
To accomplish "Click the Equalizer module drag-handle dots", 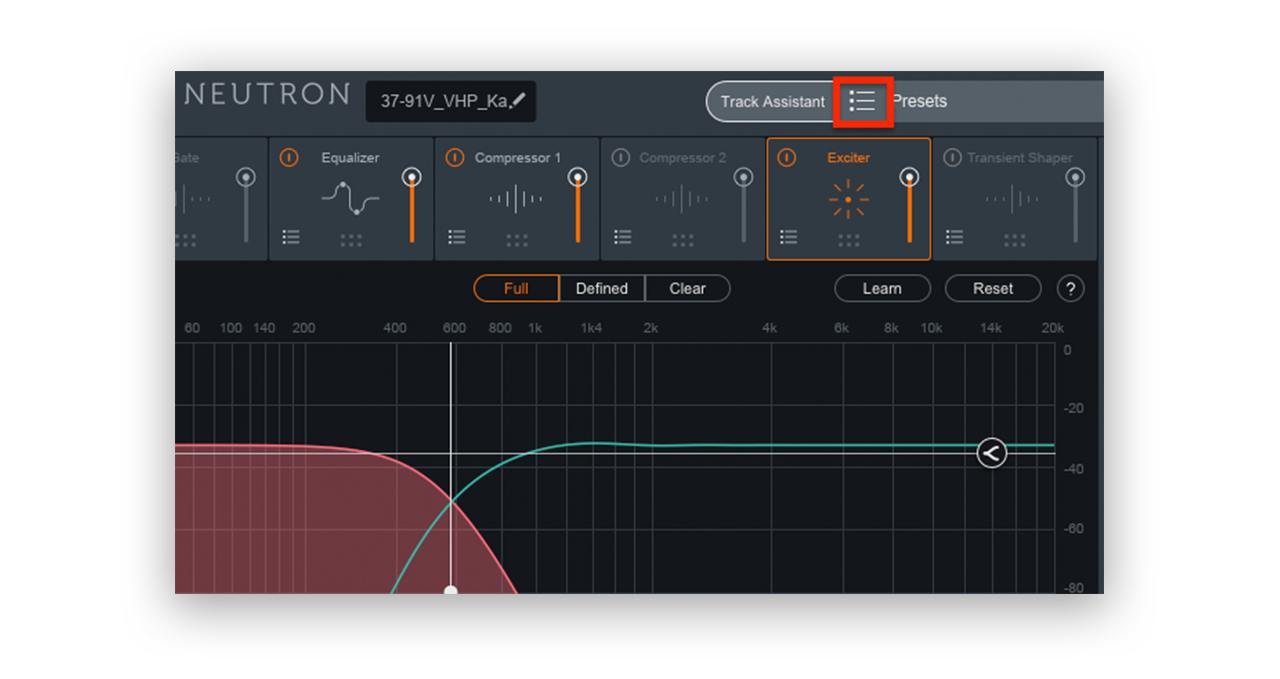I will click(351, 240).
